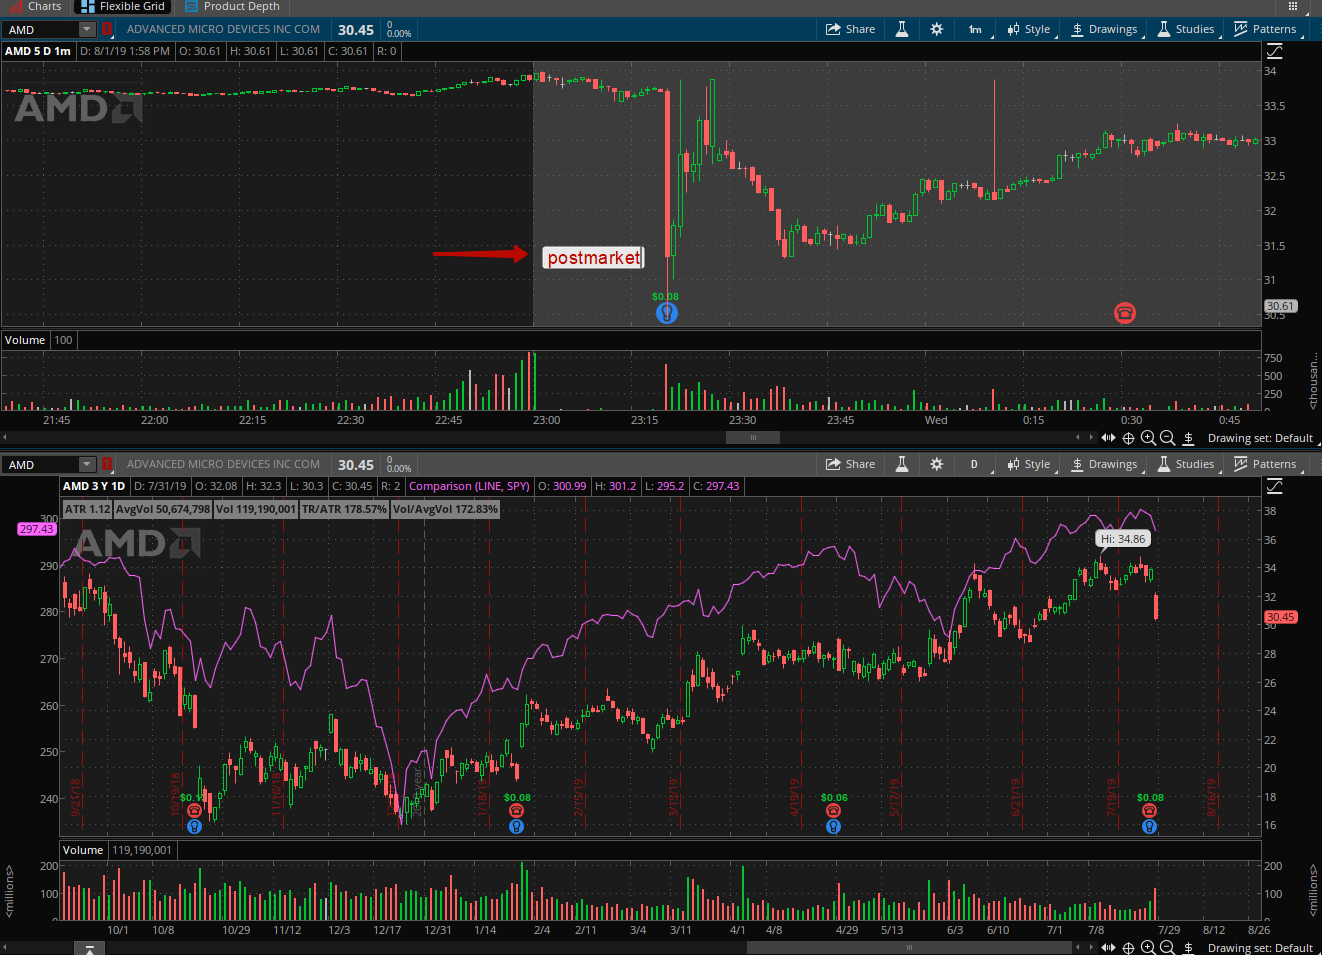Click the red link color box in upper chart

(106, 30)
